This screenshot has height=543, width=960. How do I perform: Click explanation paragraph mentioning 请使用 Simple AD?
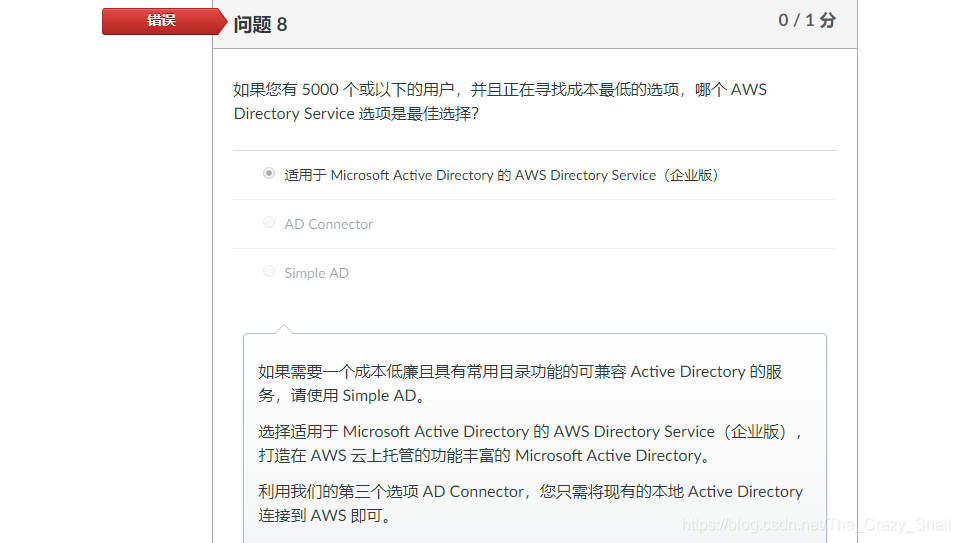520,383
